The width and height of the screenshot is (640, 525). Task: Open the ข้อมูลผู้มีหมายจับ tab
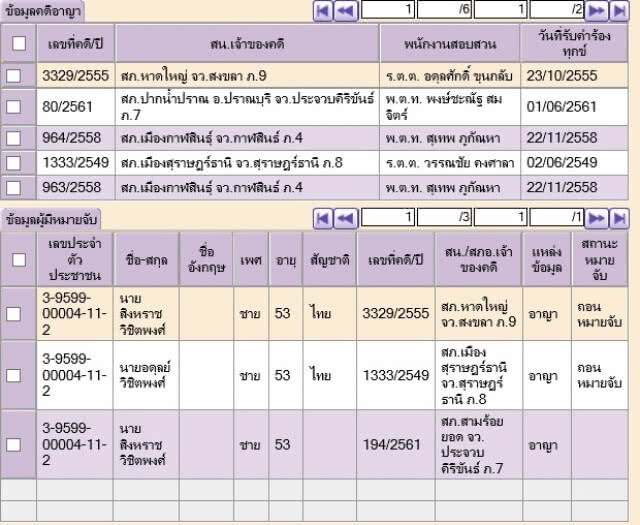(51, 219)
